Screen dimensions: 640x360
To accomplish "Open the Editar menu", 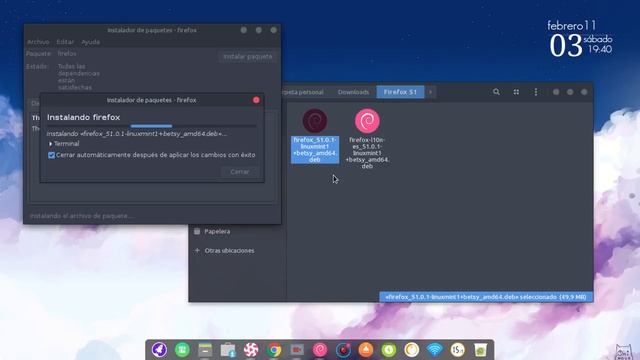I will pyautogui.click(x=65, y=42).
